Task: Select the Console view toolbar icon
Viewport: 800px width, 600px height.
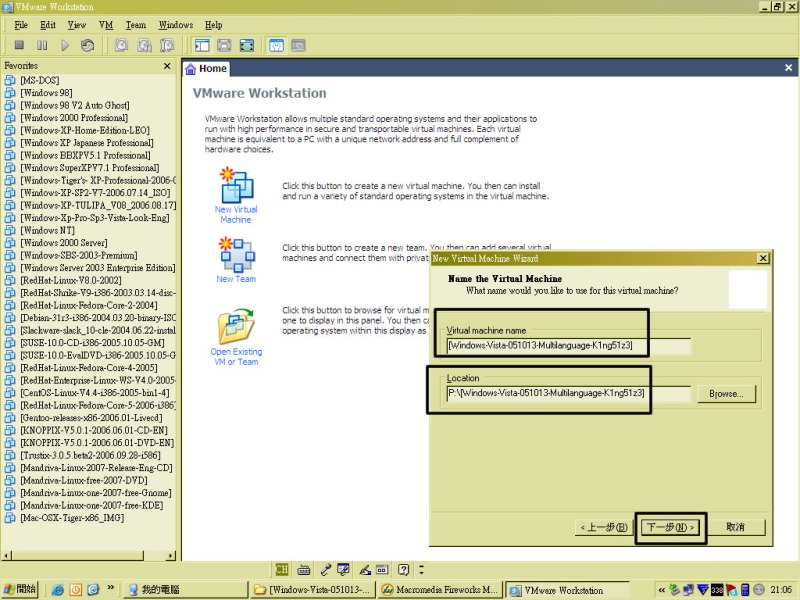Action: tap(298, 45)
